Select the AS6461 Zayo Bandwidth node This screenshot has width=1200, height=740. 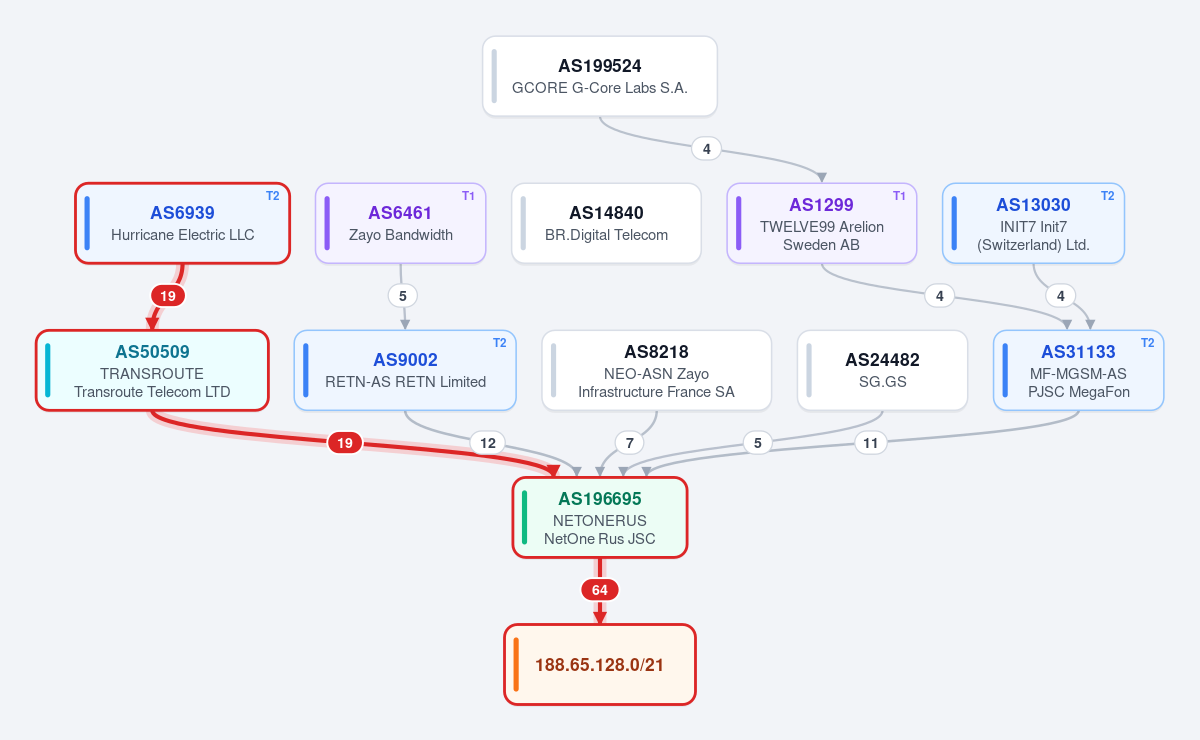click(x=401, y=223)
